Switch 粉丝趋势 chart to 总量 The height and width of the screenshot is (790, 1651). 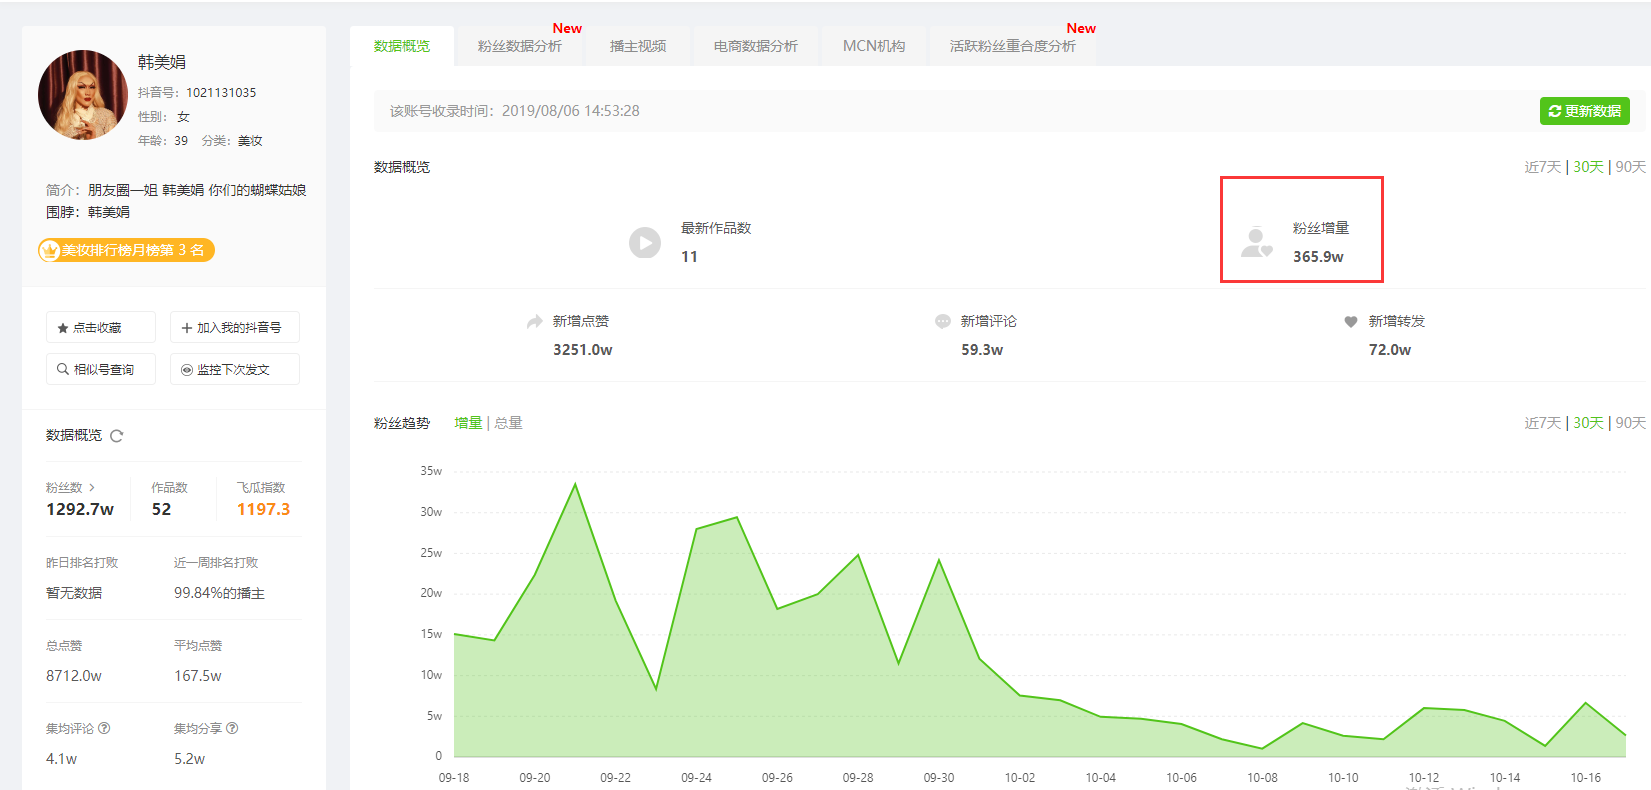pyautogui.click(x=508, y=423)
